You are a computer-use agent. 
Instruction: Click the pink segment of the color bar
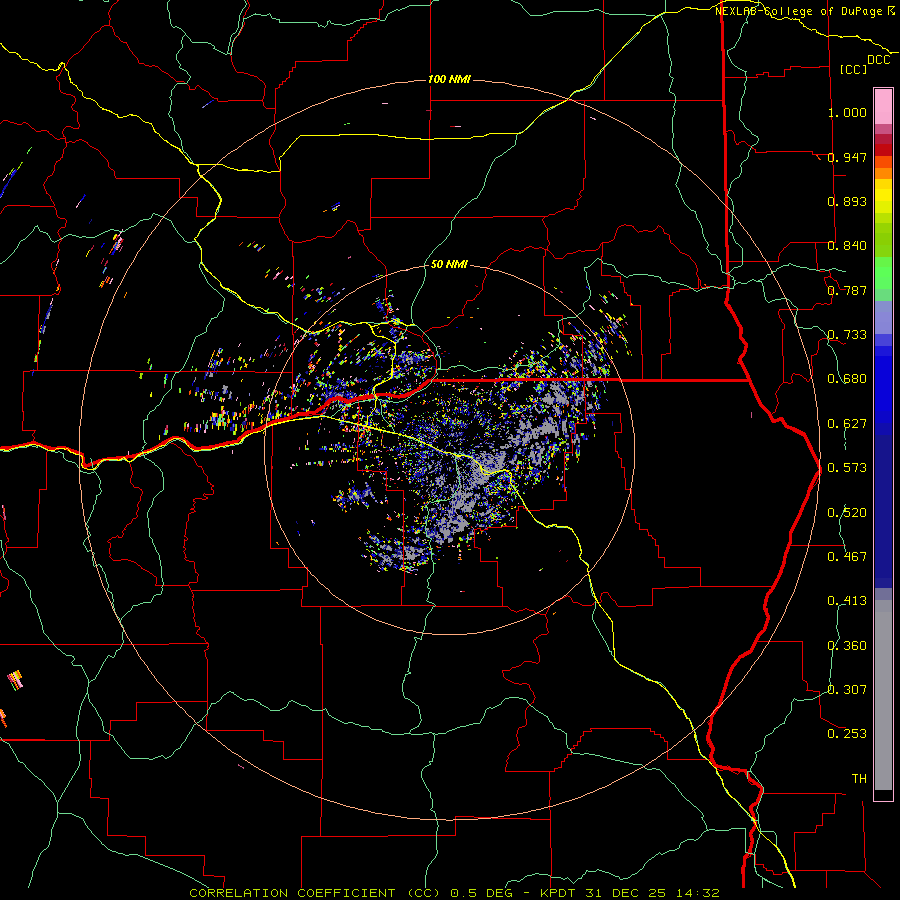pos(883,106)
